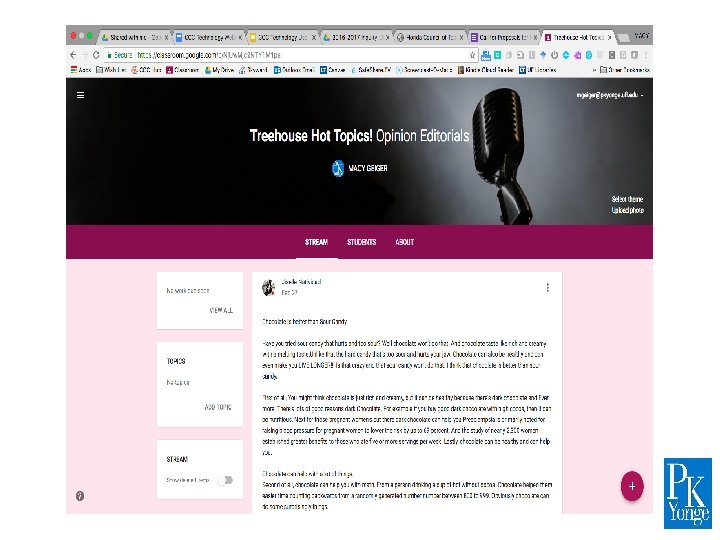Viewport: 720px width, 540px height.
Task: Open the Classroom hamburger main menu
Action: pos(80,95)
